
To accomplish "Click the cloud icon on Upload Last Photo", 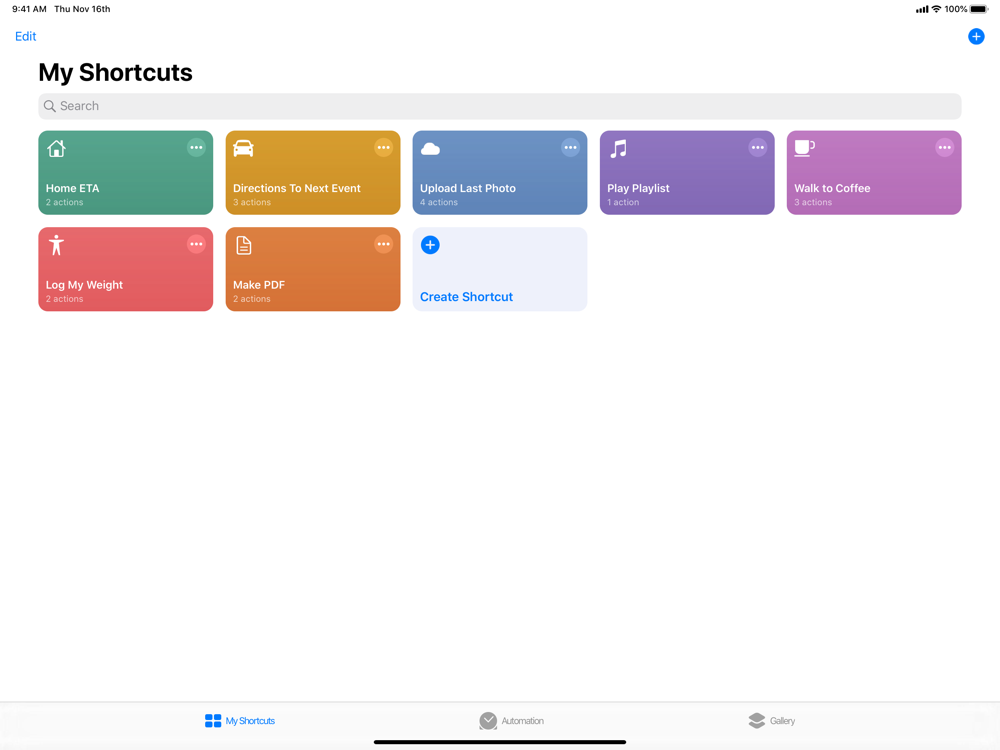I will click(430, 149).
